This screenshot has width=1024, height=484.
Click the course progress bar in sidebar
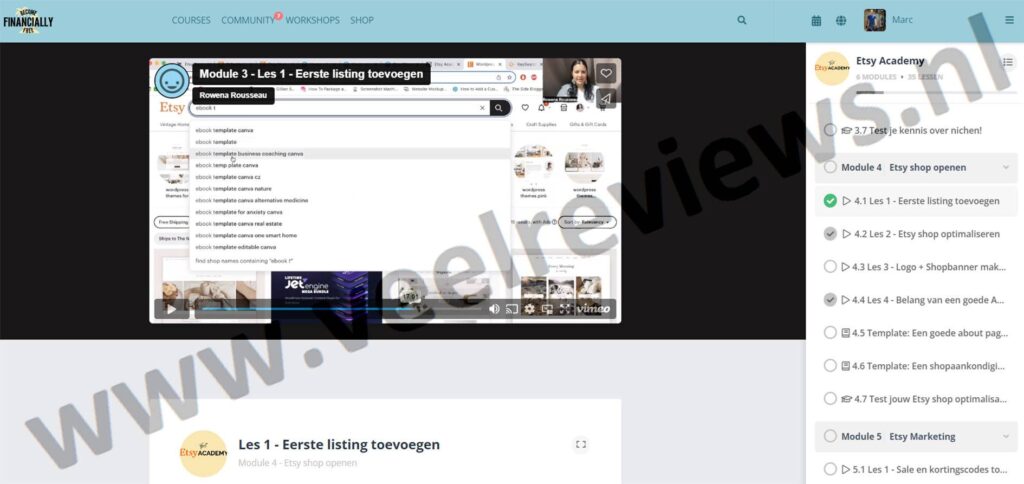(936, 93)
